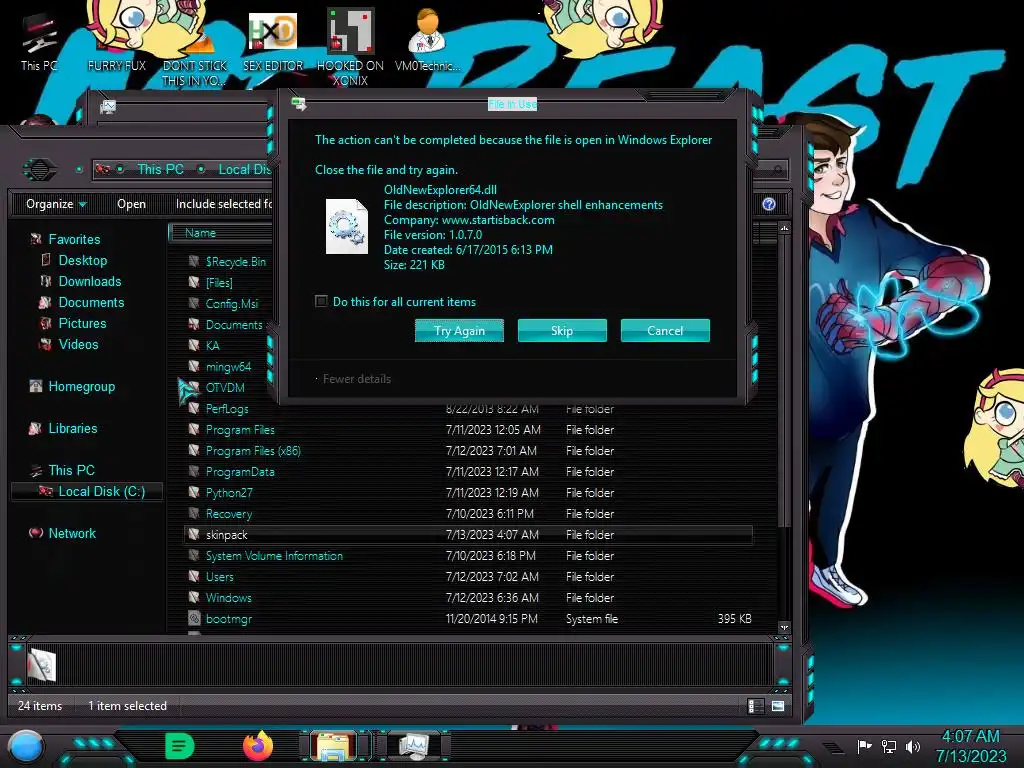Select Libraries in navigation pane
1024x768 pixels.
[x=72, y=428]
